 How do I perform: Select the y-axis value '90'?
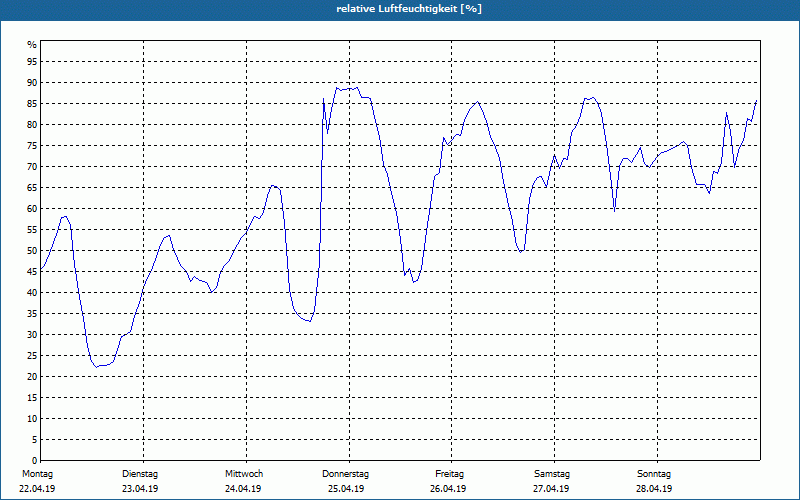32,83
